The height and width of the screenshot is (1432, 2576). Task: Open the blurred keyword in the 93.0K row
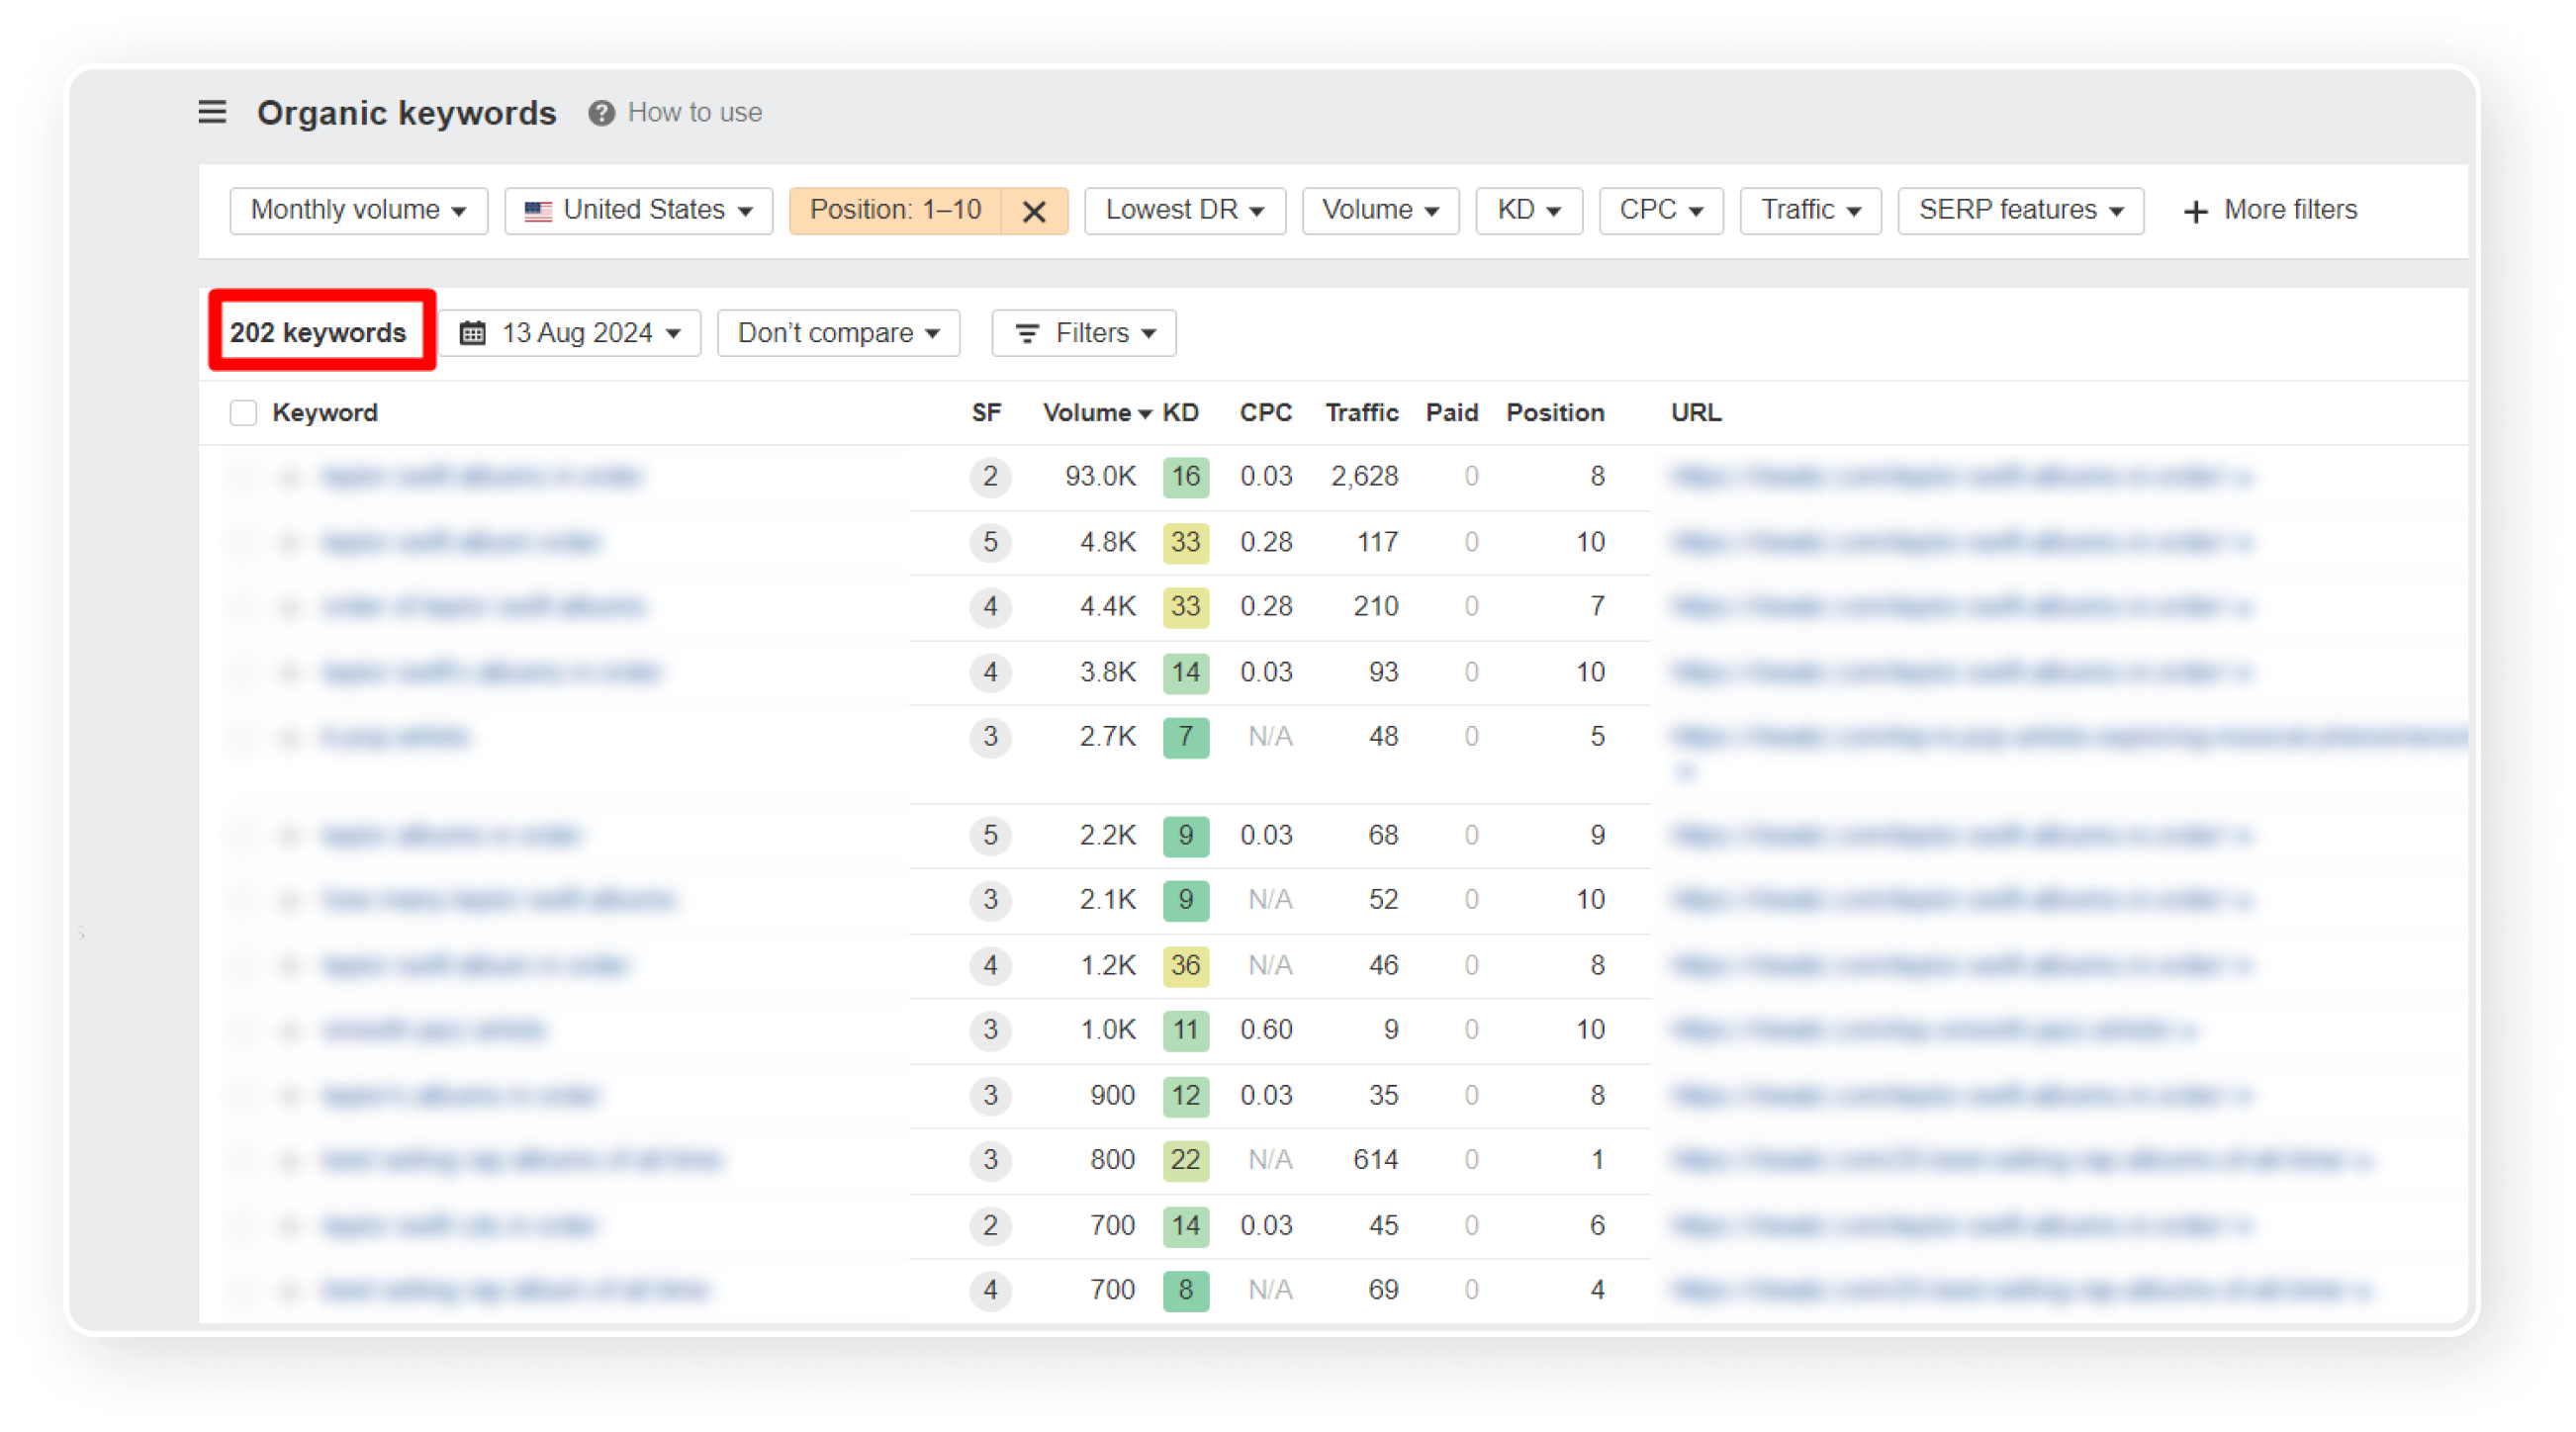[x=481, y=476]
